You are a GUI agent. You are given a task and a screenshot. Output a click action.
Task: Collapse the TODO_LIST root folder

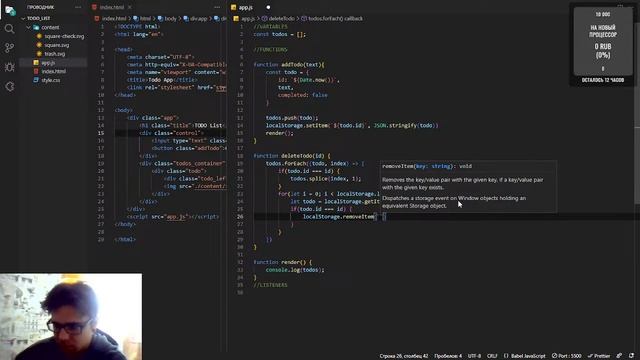[x=38, y=18]
